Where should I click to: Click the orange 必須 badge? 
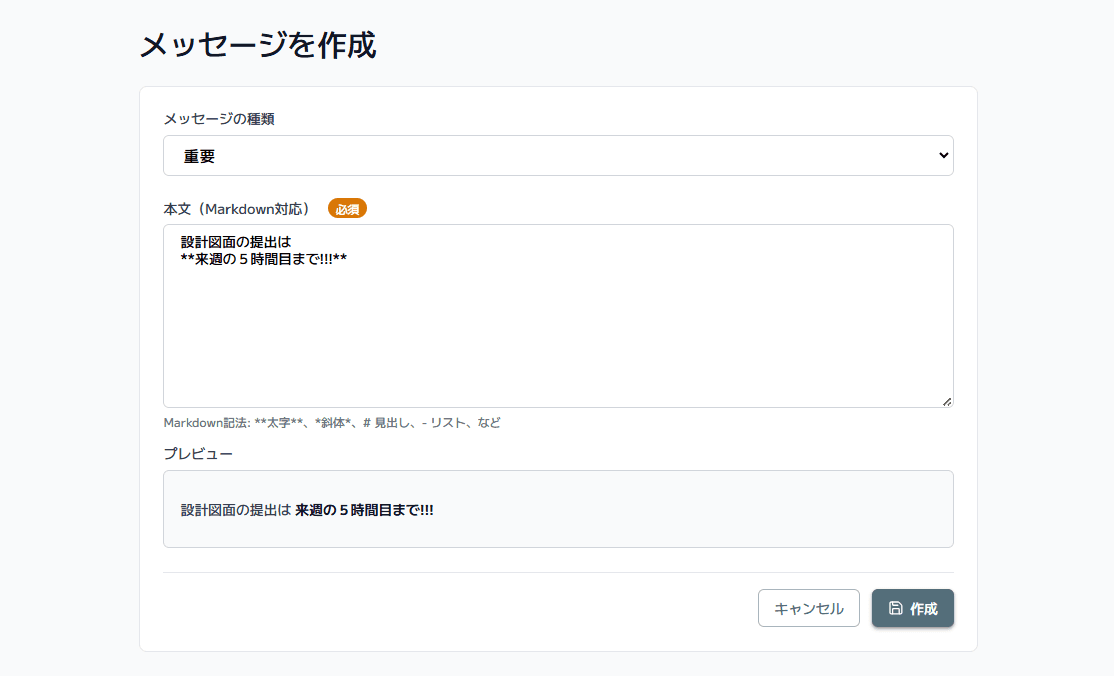click(347, 209)
